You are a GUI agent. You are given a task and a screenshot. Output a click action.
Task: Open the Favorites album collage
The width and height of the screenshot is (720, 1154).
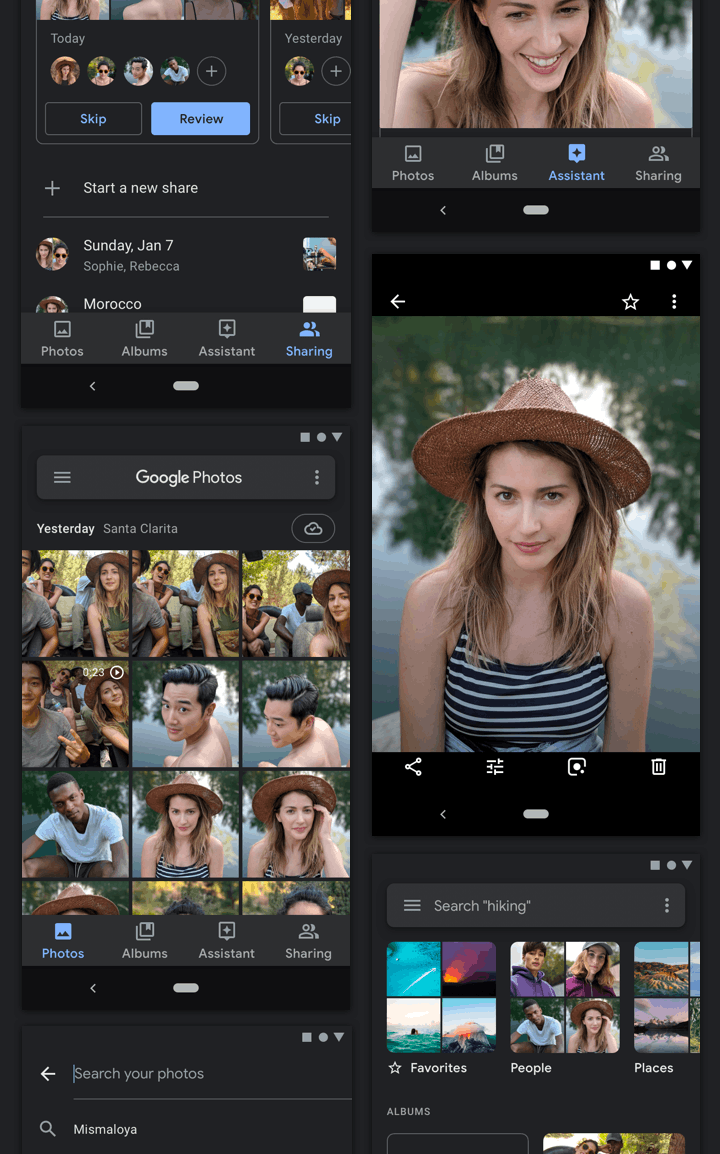tap(441, 997)
